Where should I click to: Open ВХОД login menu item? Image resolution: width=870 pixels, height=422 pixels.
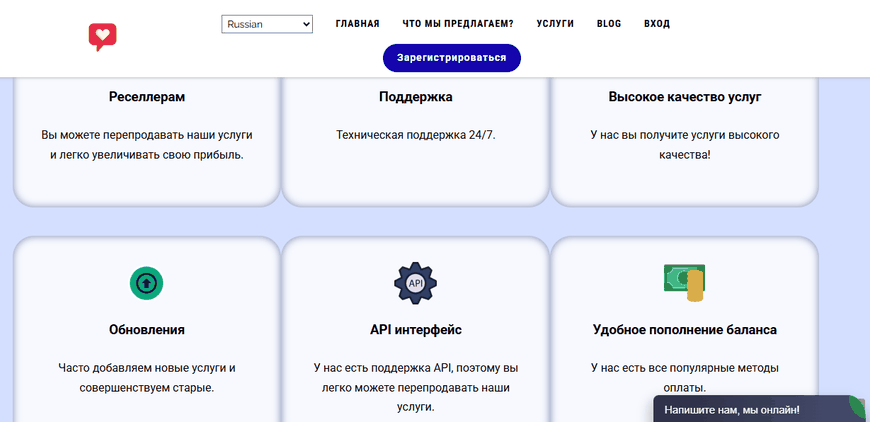(x=657, y=24)
